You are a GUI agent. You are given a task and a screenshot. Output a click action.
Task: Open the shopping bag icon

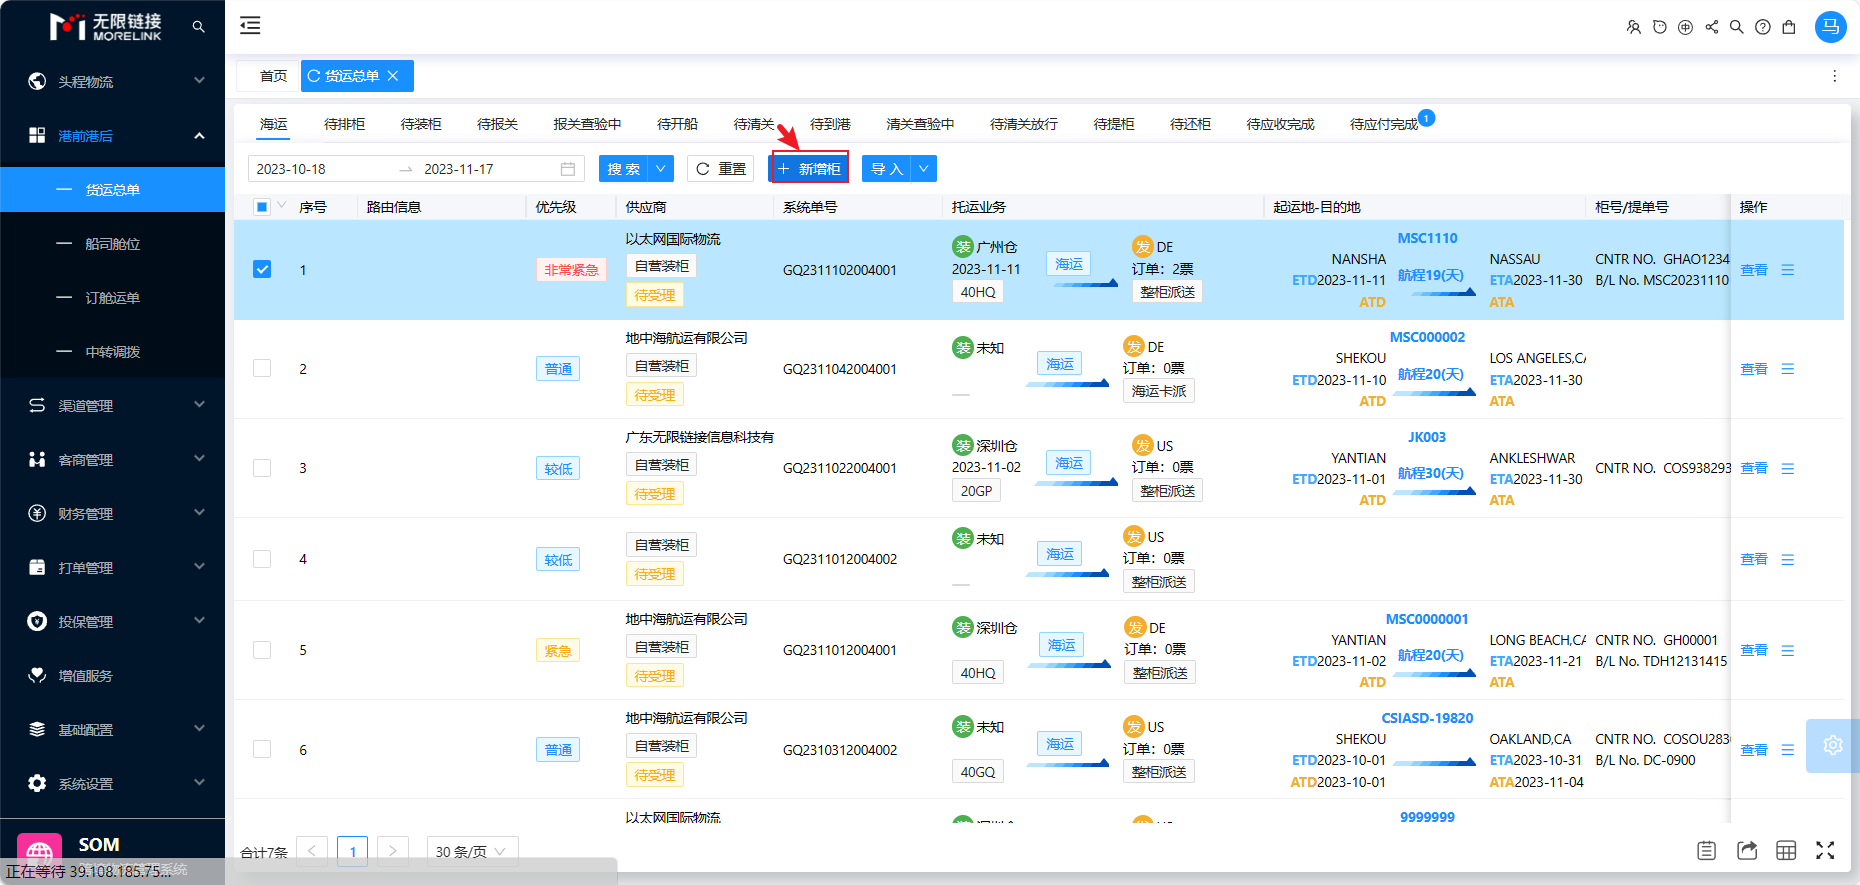pos(1789,27)
